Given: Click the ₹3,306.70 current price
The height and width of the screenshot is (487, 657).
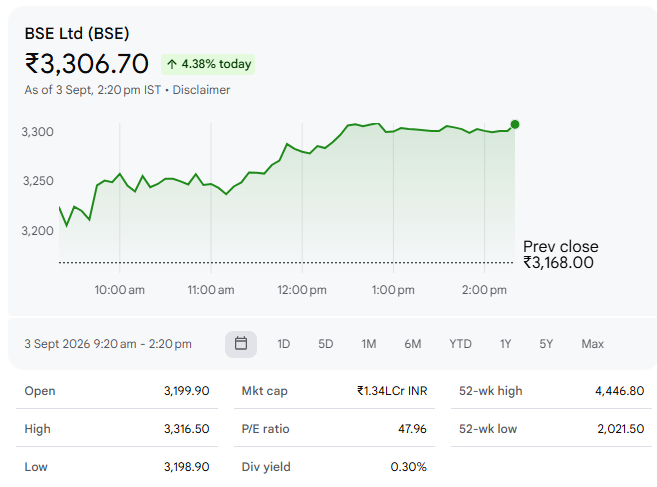Looking at the screenshot, I should pyautogui.click(x=87, y=64).
